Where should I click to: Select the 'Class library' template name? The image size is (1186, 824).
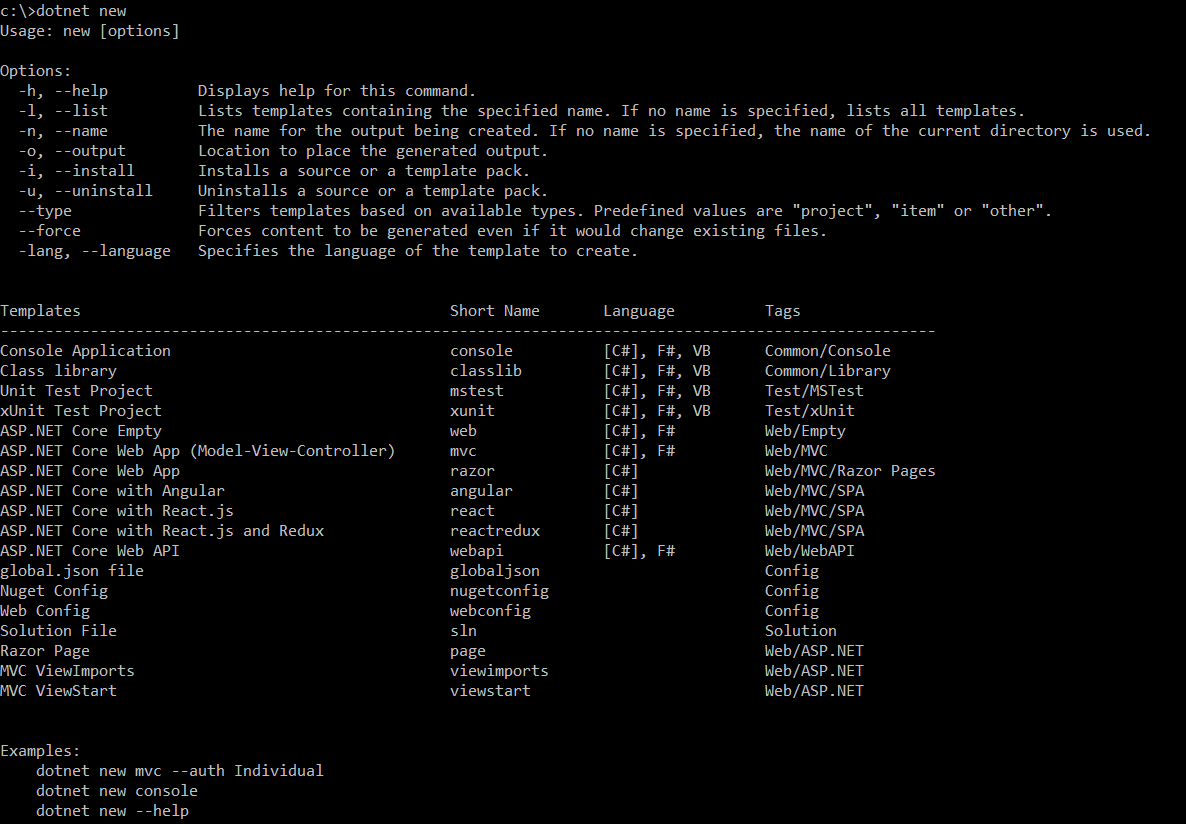58,371
